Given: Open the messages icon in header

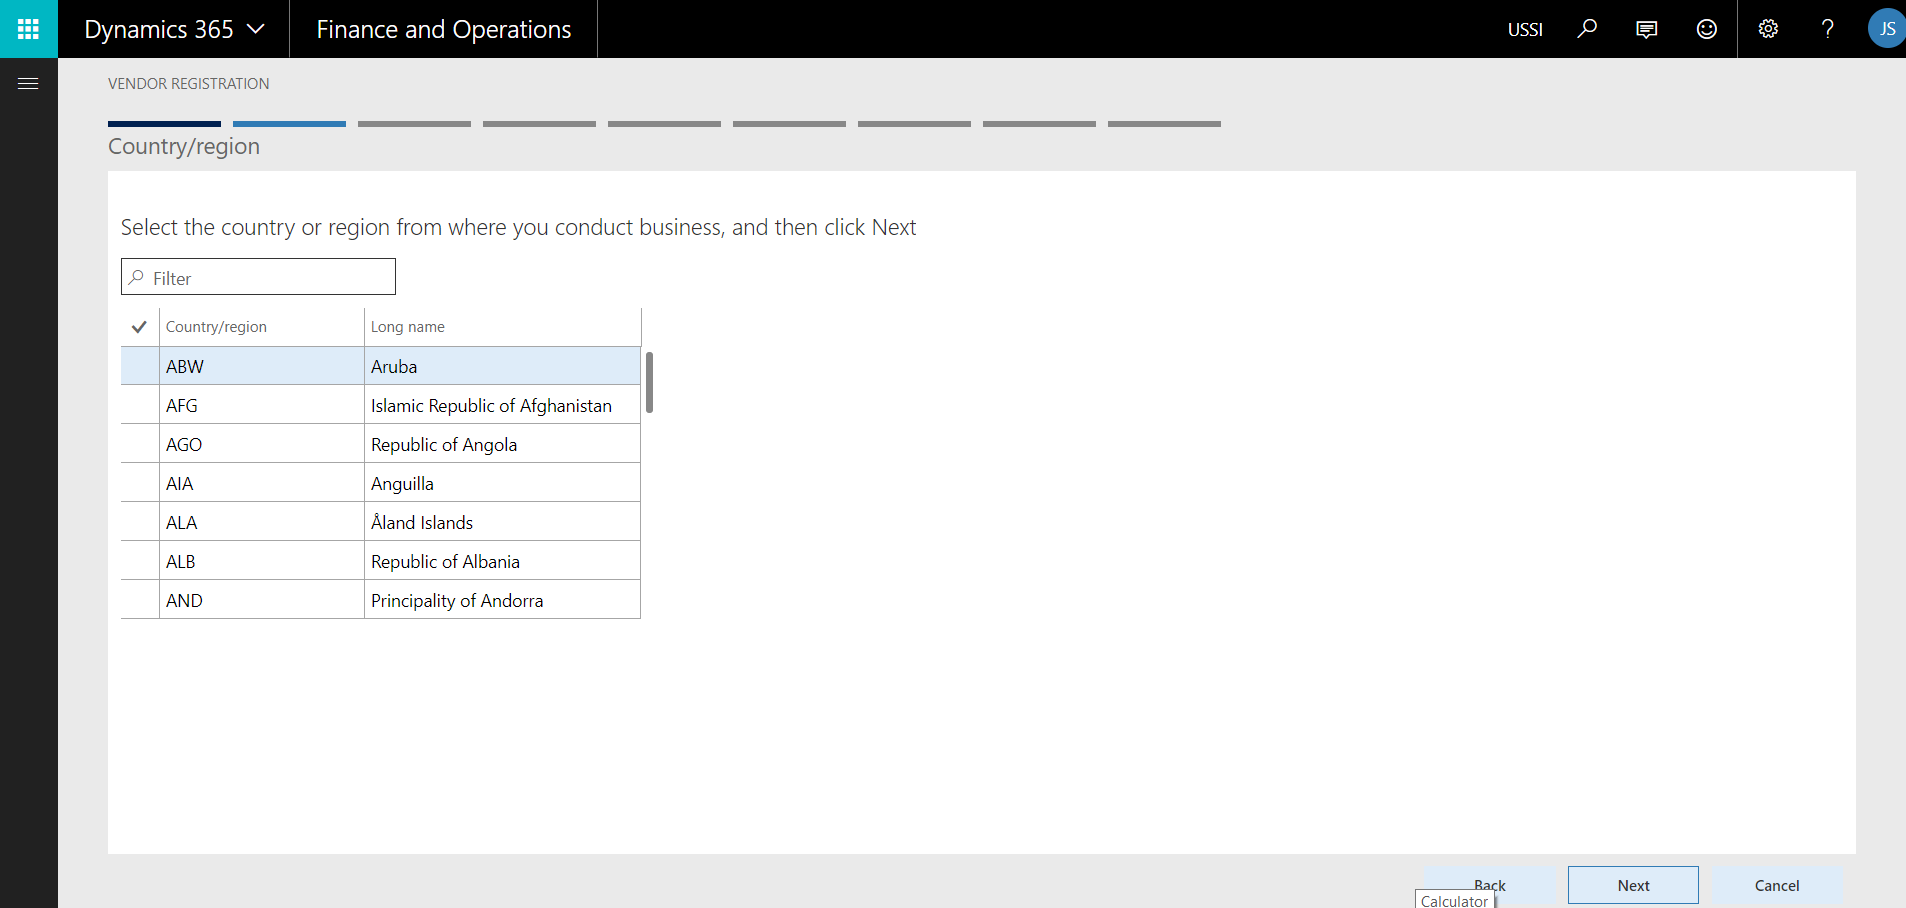Looking at the screenshot, I should click(x=1646, y=29).
